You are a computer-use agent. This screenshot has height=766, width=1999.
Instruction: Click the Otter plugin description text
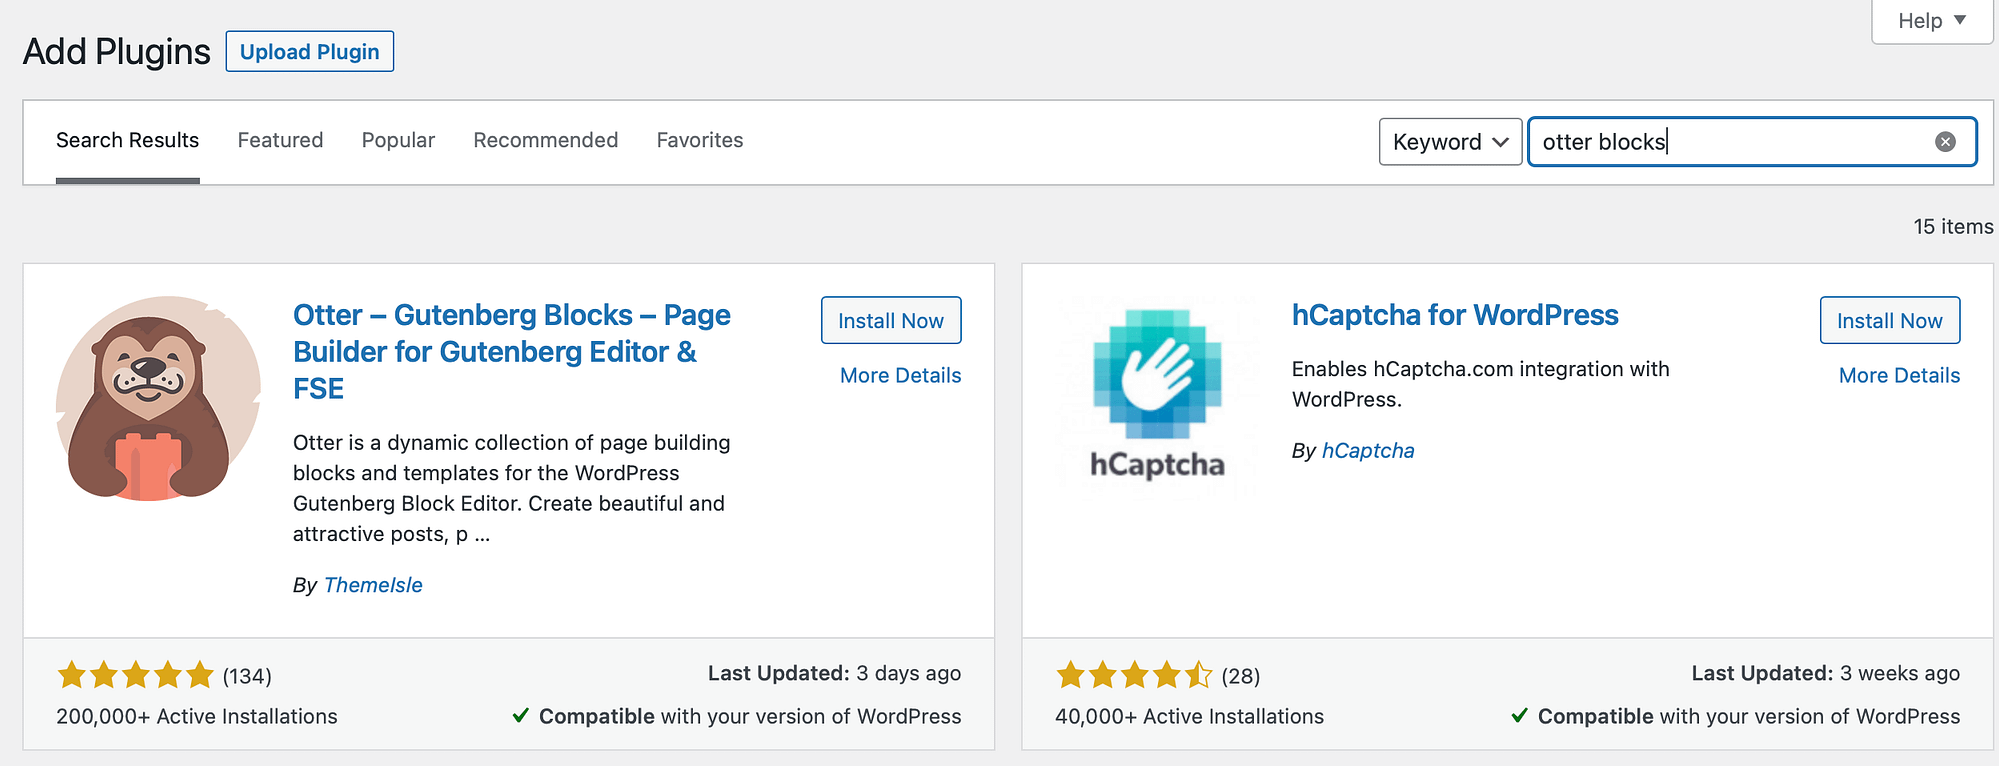(512, 488)
